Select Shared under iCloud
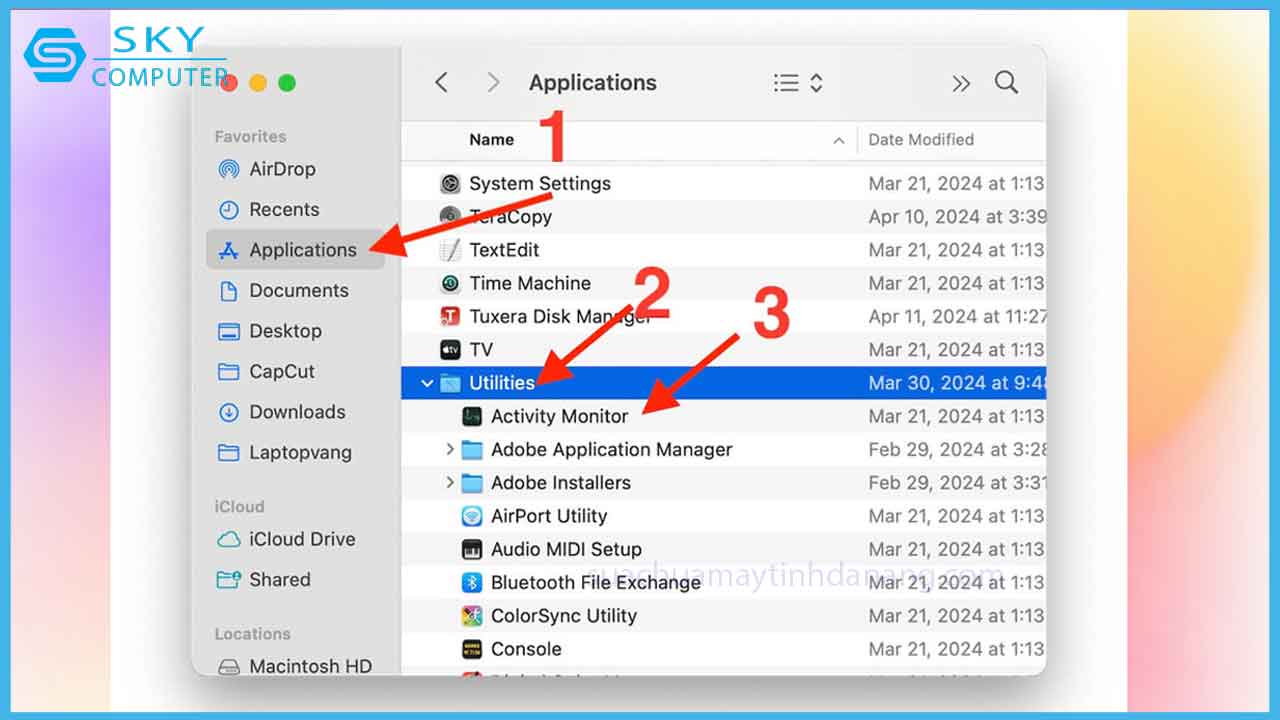Screen dimensions: 1280x720 click(x=264, y=579)
